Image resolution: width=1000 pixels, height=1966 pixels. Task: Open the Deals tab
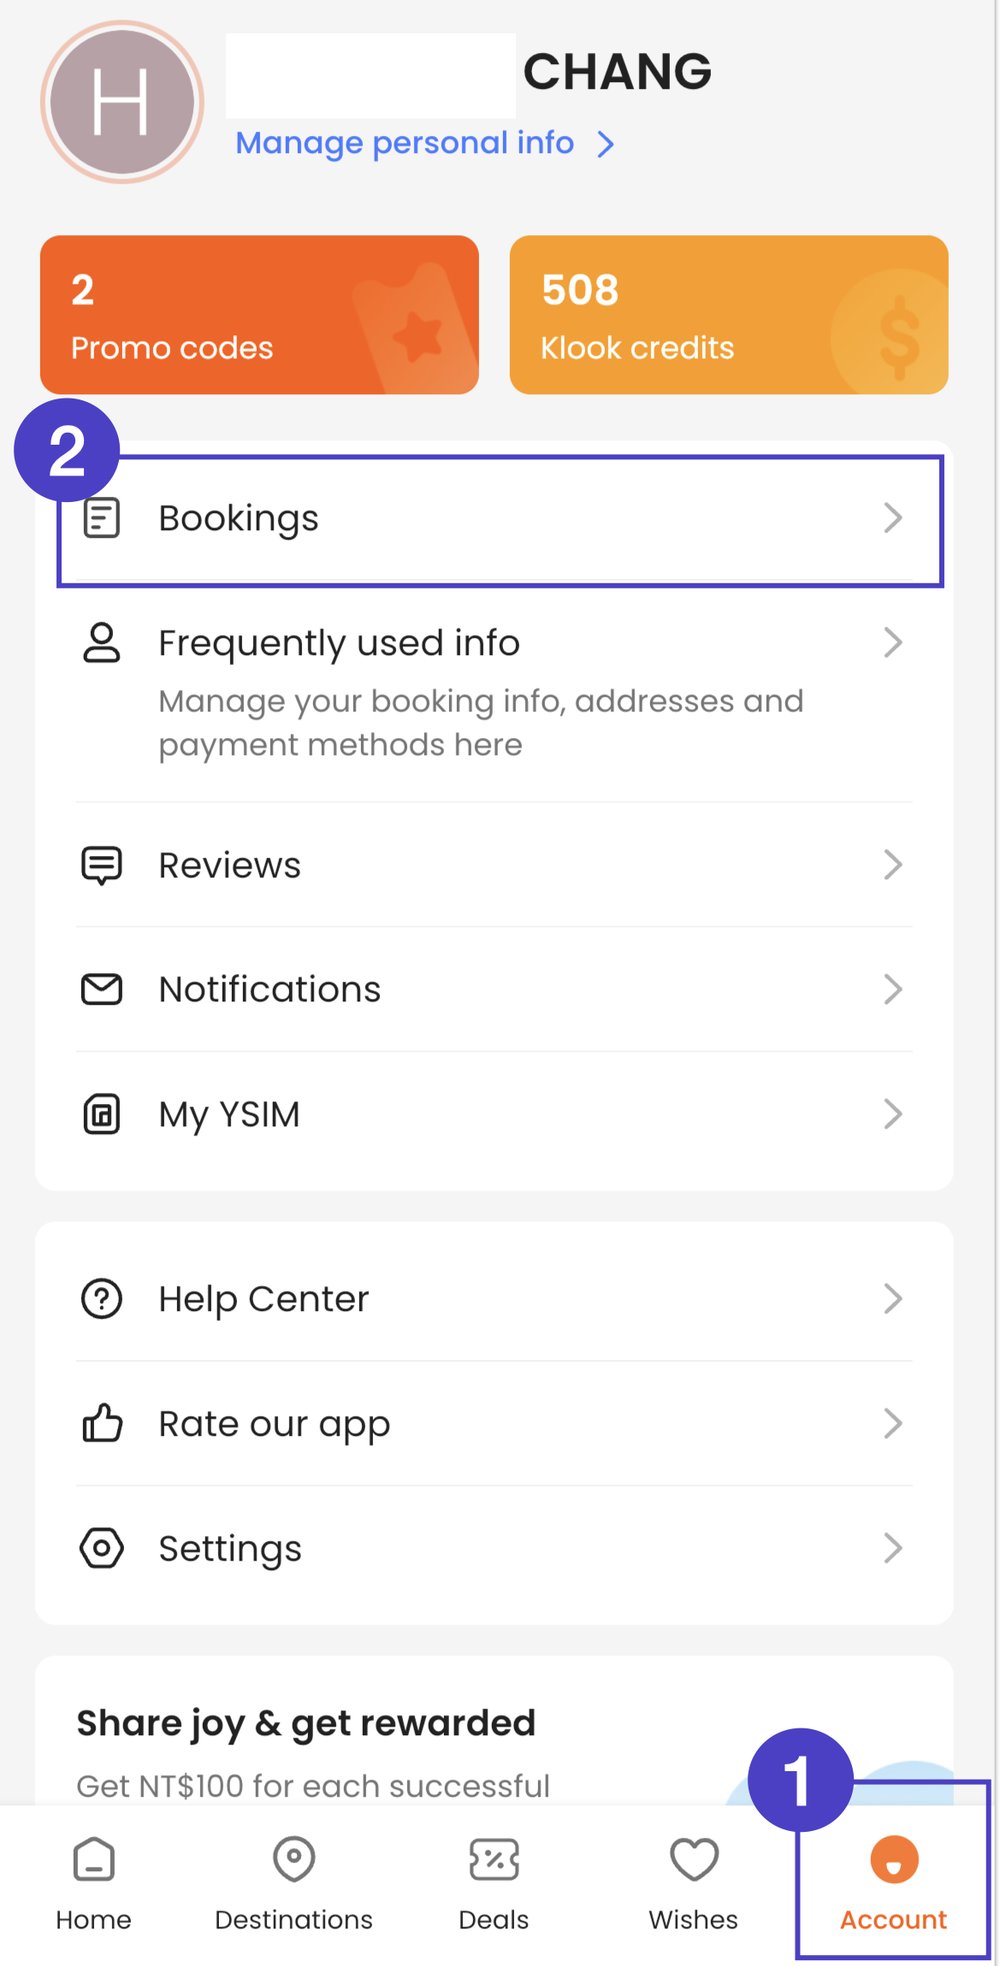(x=494, y=1883)
